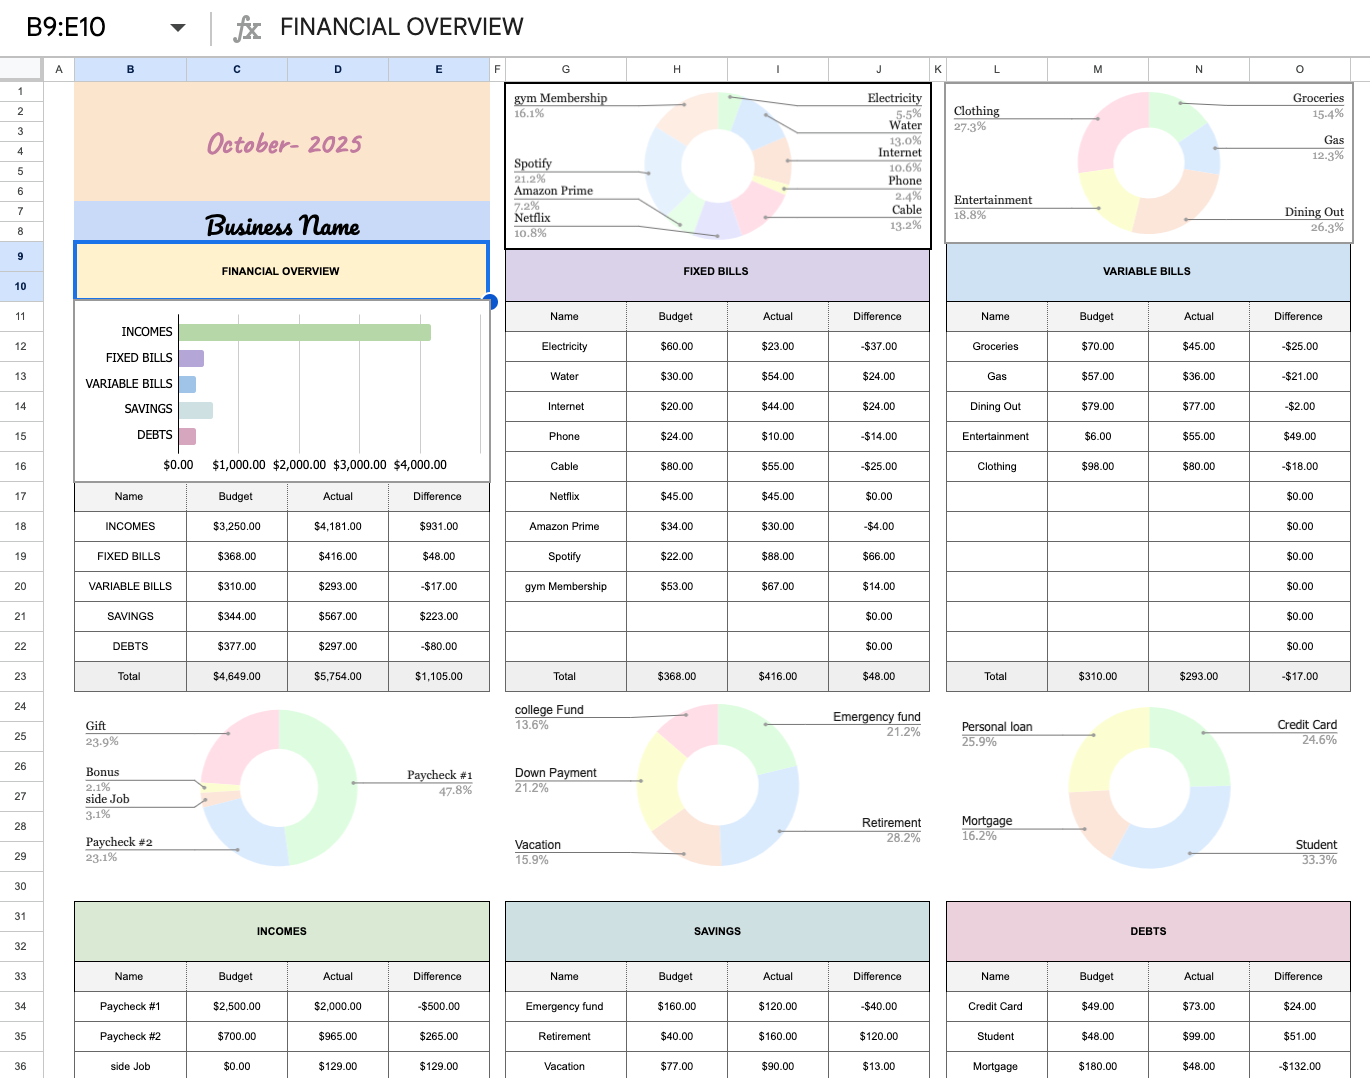Select column G header

(x=565, y=69)
